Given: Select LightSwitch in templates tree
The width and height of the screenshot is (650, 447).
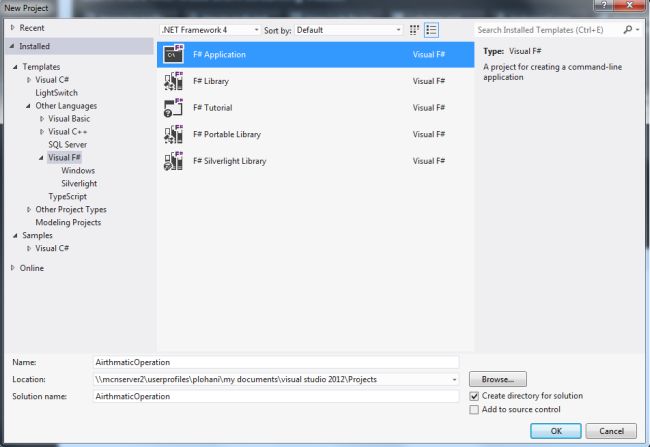Looking at the screenshot, I should [x=56, y=92].
